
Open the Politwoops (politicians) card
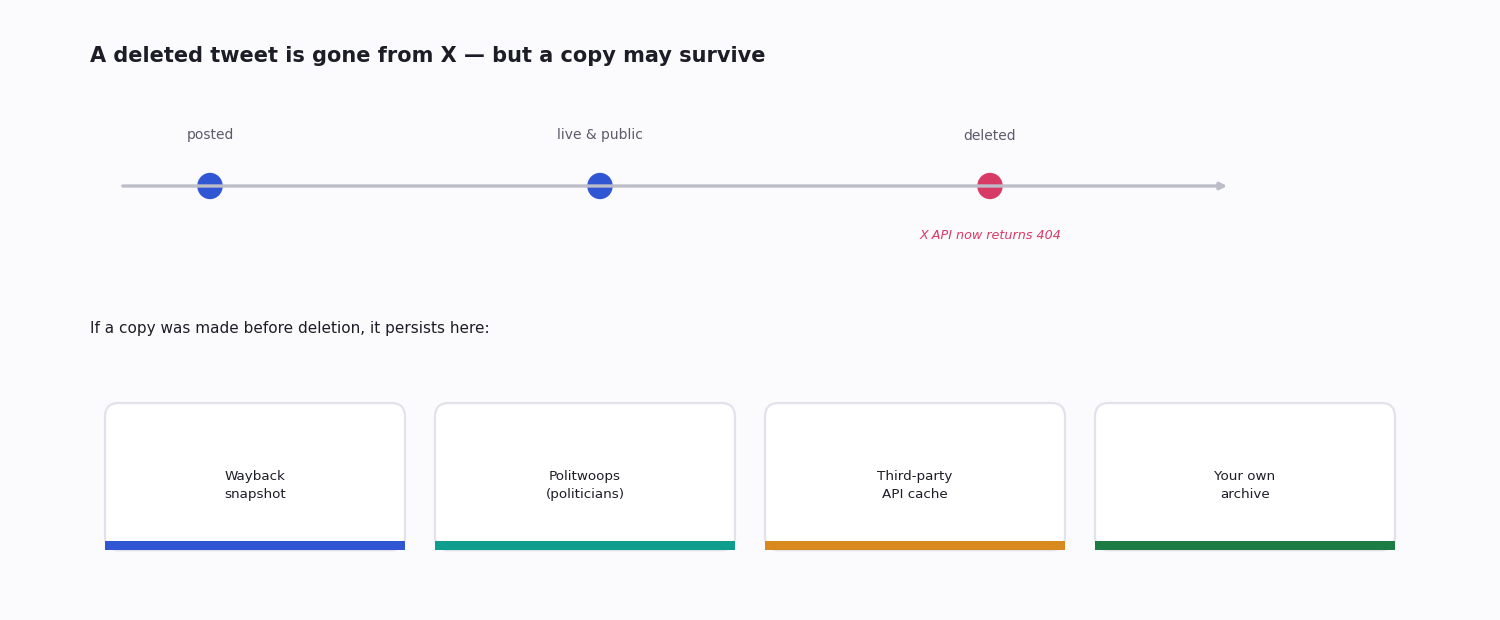pos(585,476)
